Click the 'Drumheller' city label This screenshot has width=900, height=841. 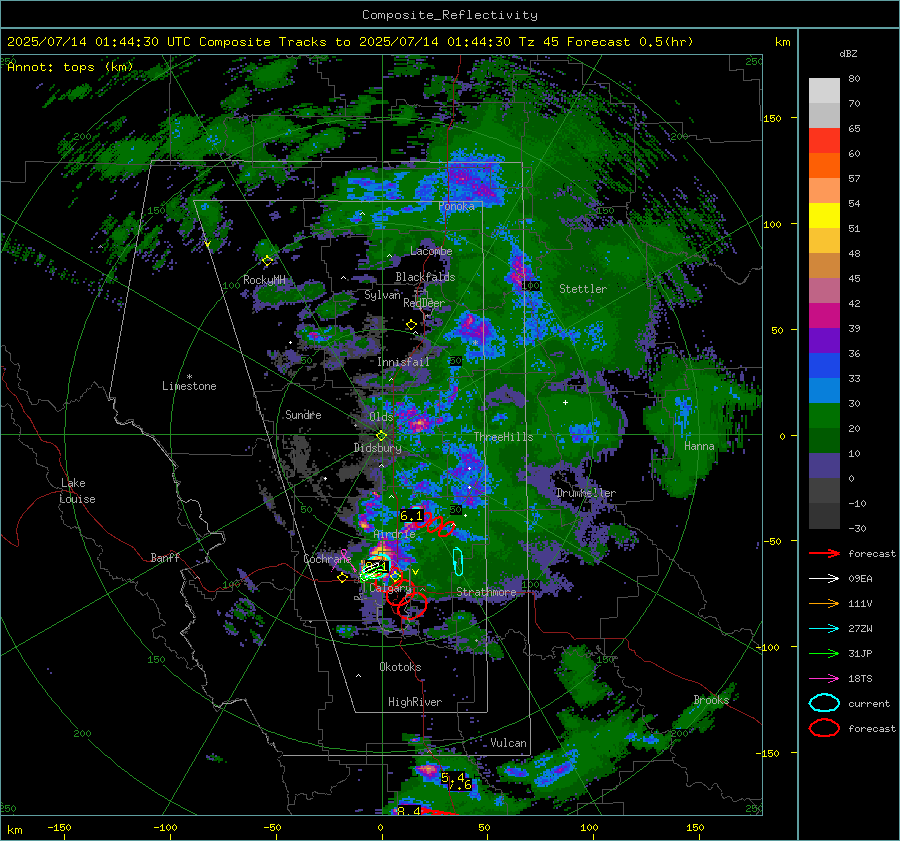[x=585, y=493]
